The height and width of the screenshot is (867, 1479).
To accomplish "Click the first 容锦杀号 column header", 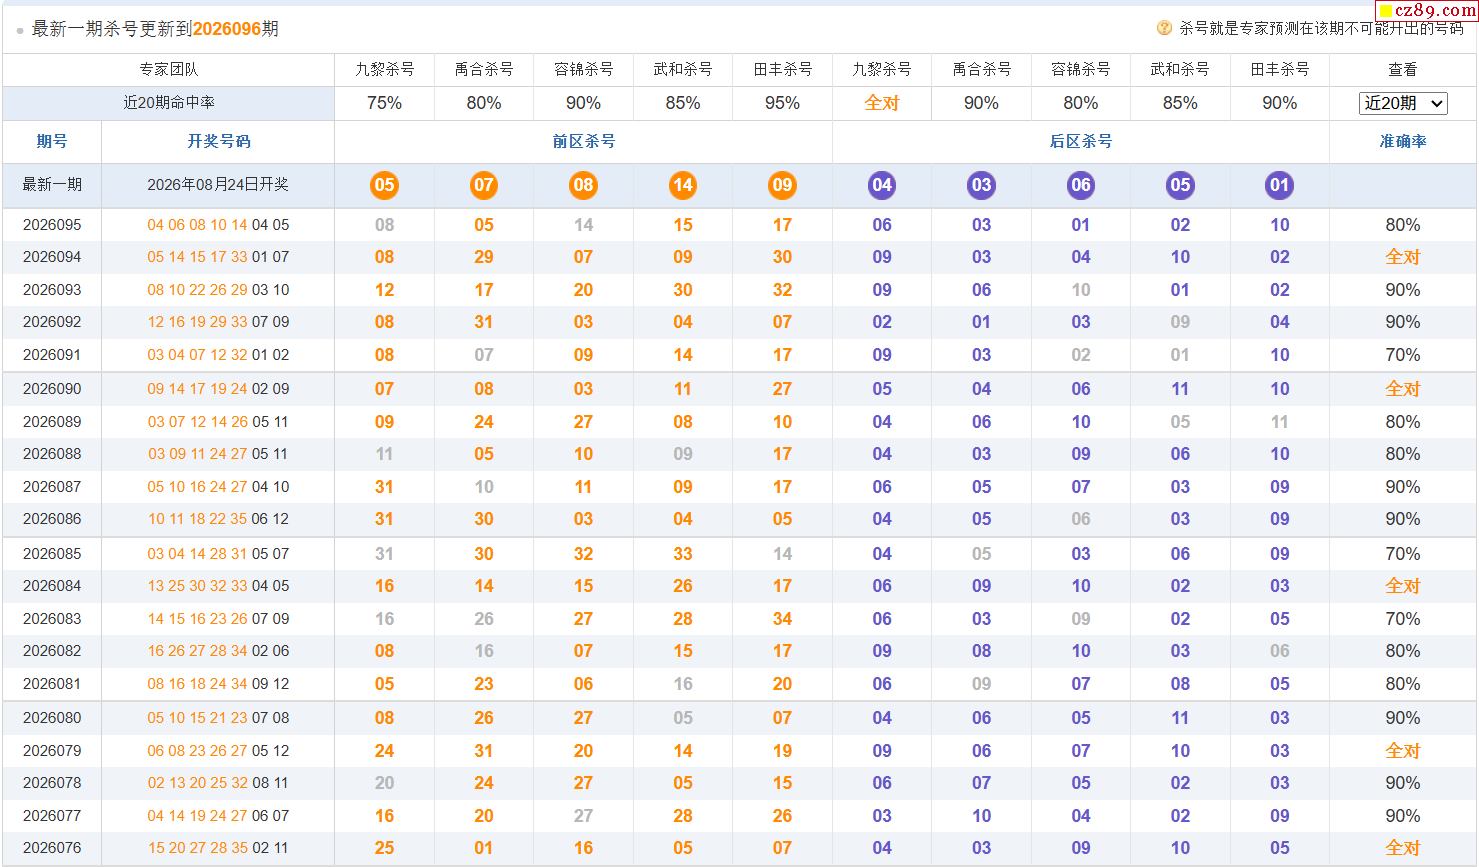I will [x=583, y=70].
